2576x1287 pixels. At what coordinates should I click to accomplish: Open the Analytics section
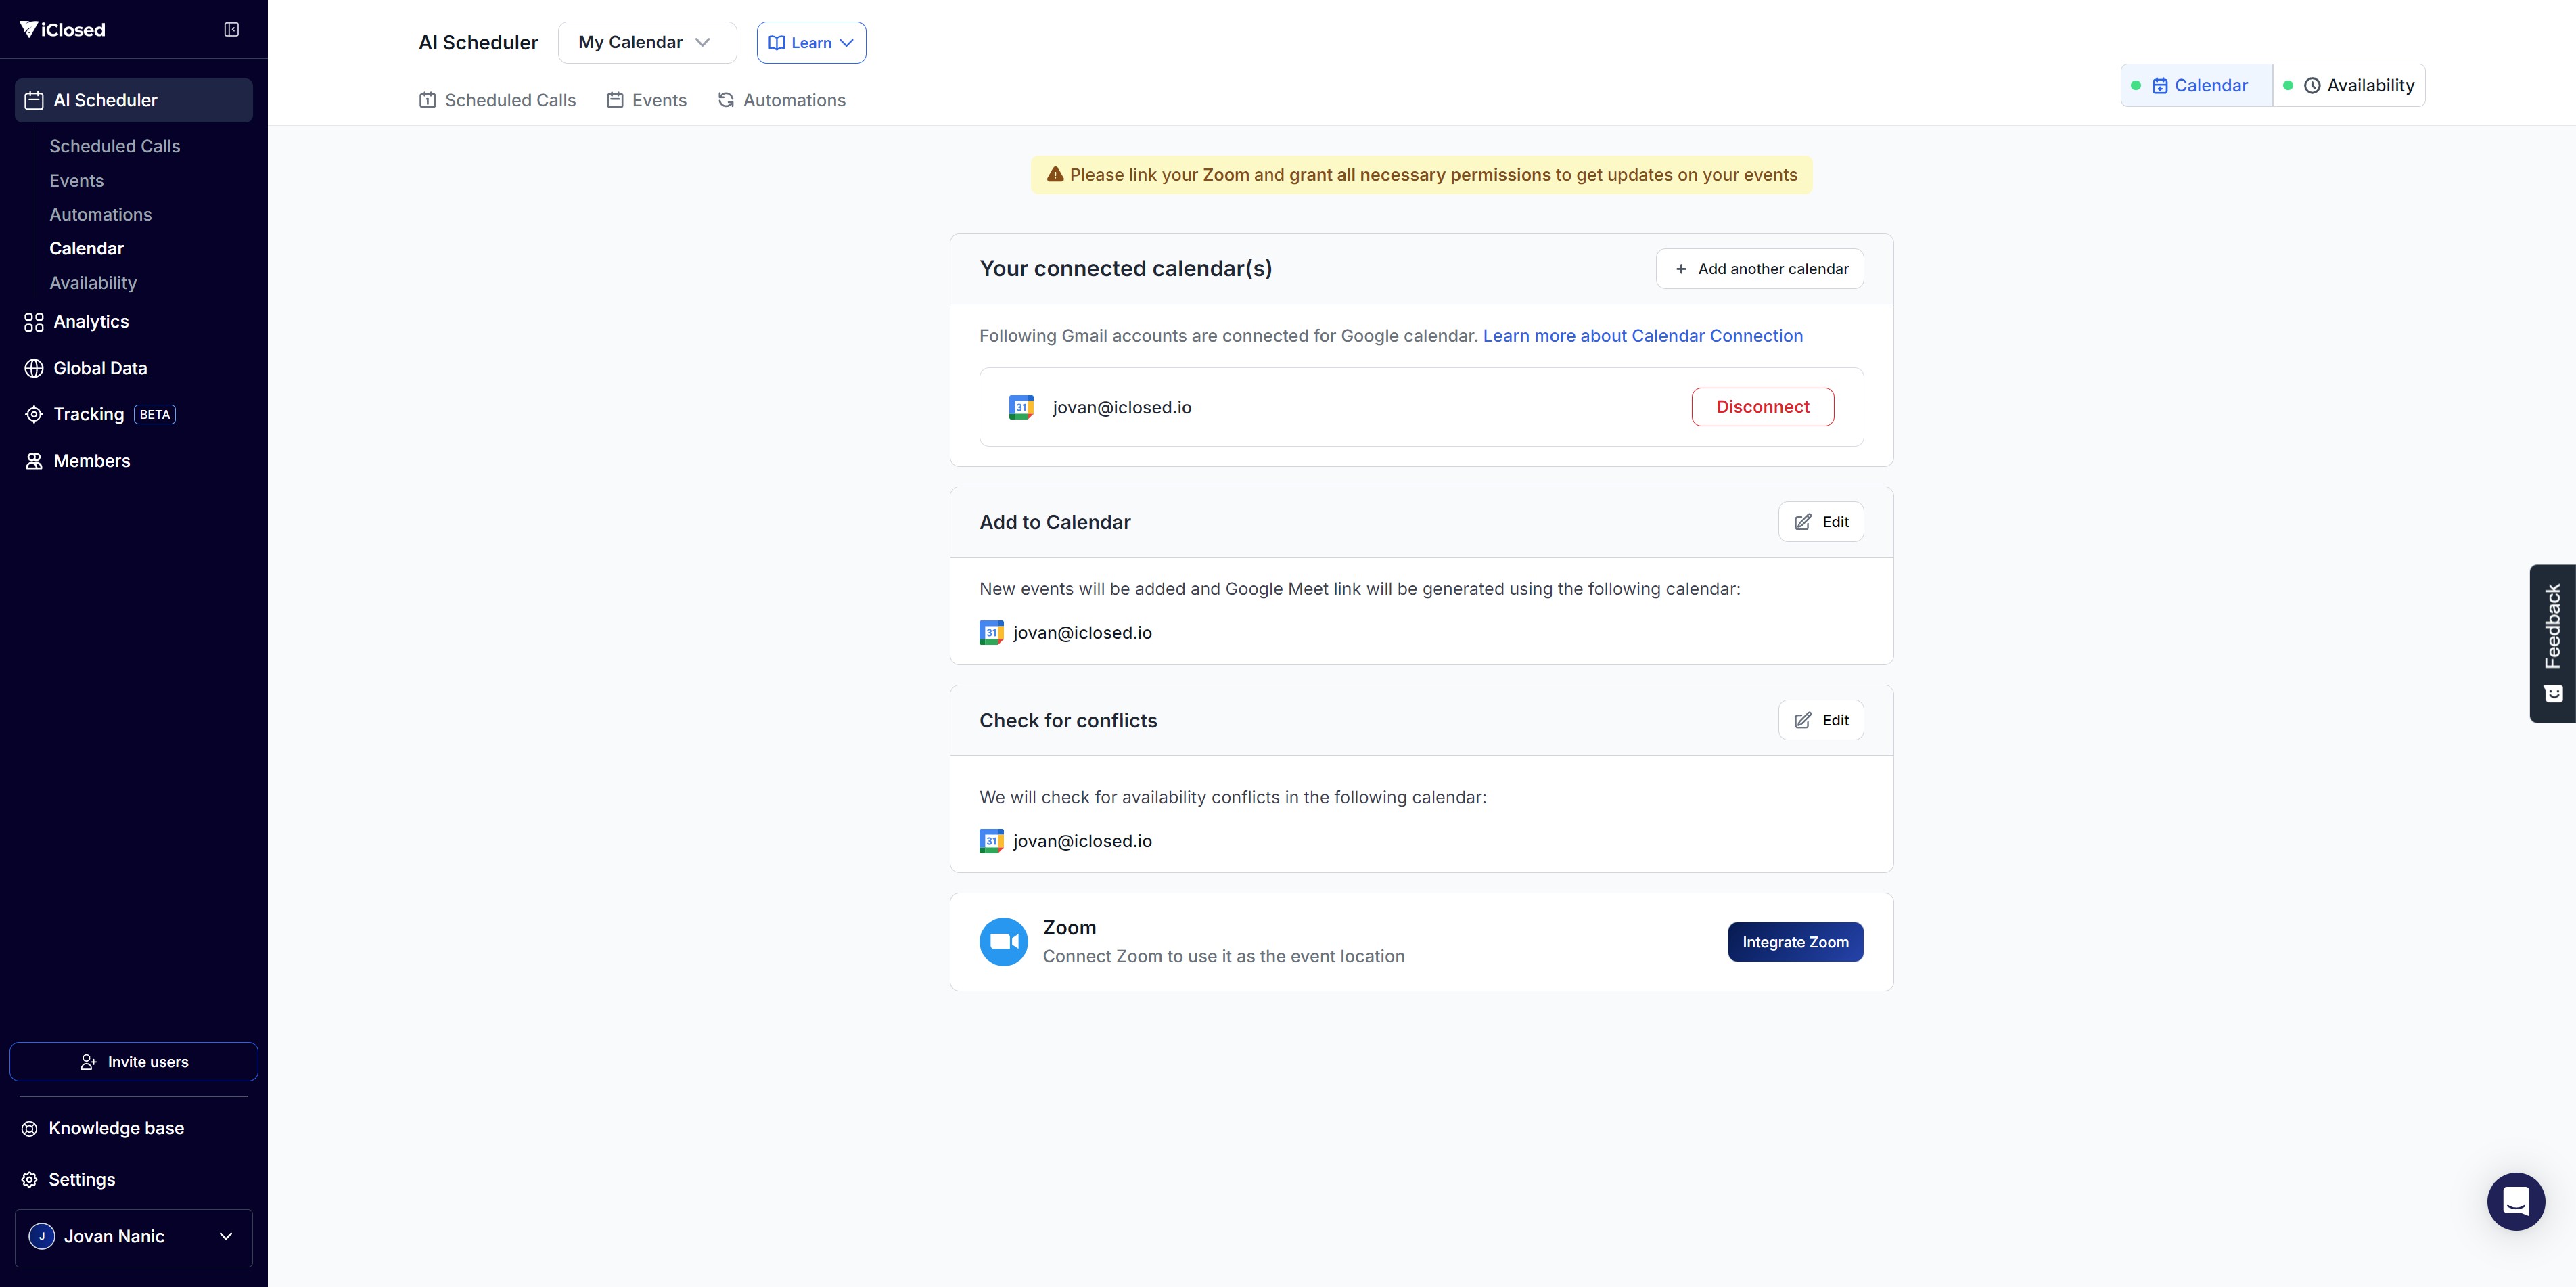click(91, 322)
